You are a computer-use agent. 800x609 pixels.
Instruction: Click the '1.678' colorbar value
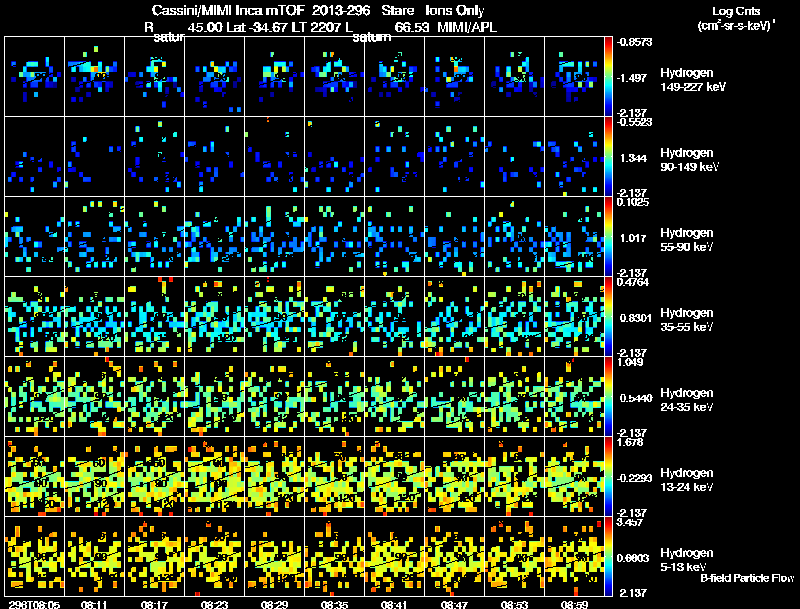630,443
